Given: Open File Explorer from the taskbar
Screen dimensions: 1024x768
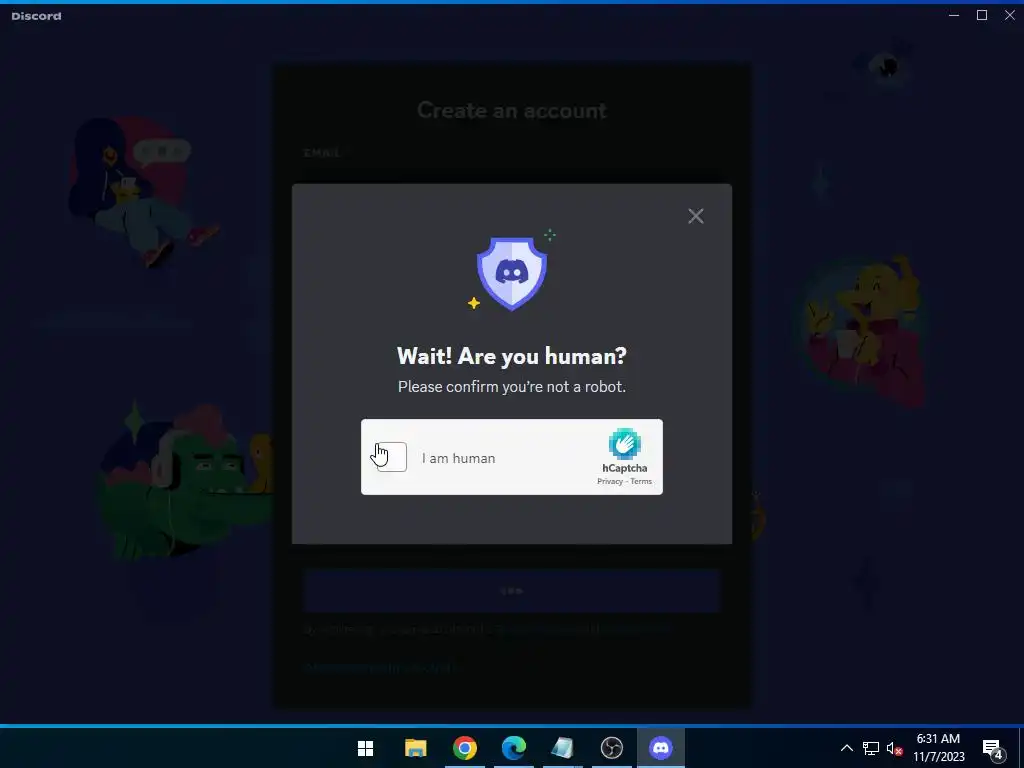Looking at the screenshot, I should click(x=415, y=748).
